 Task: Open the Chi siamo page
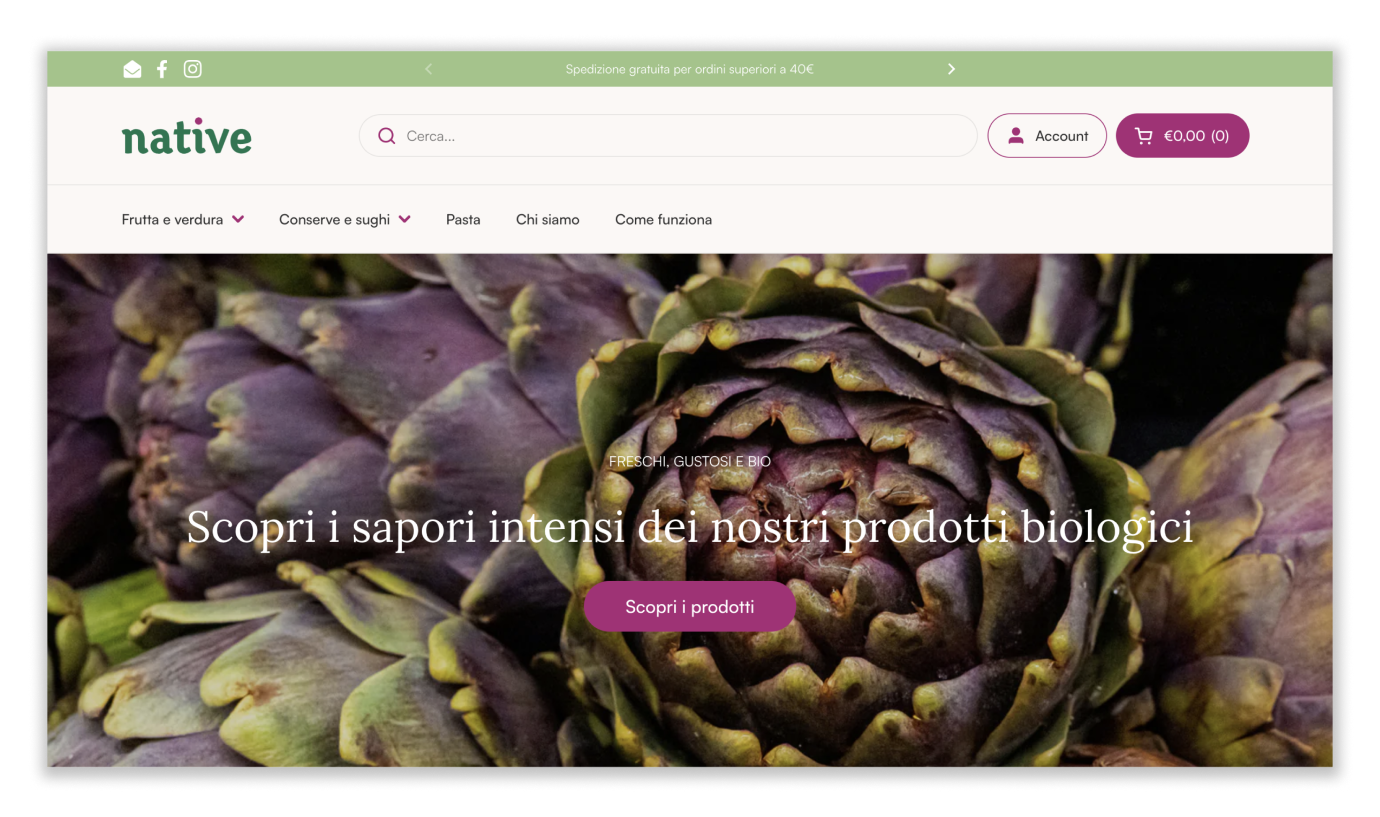[548, 219]
